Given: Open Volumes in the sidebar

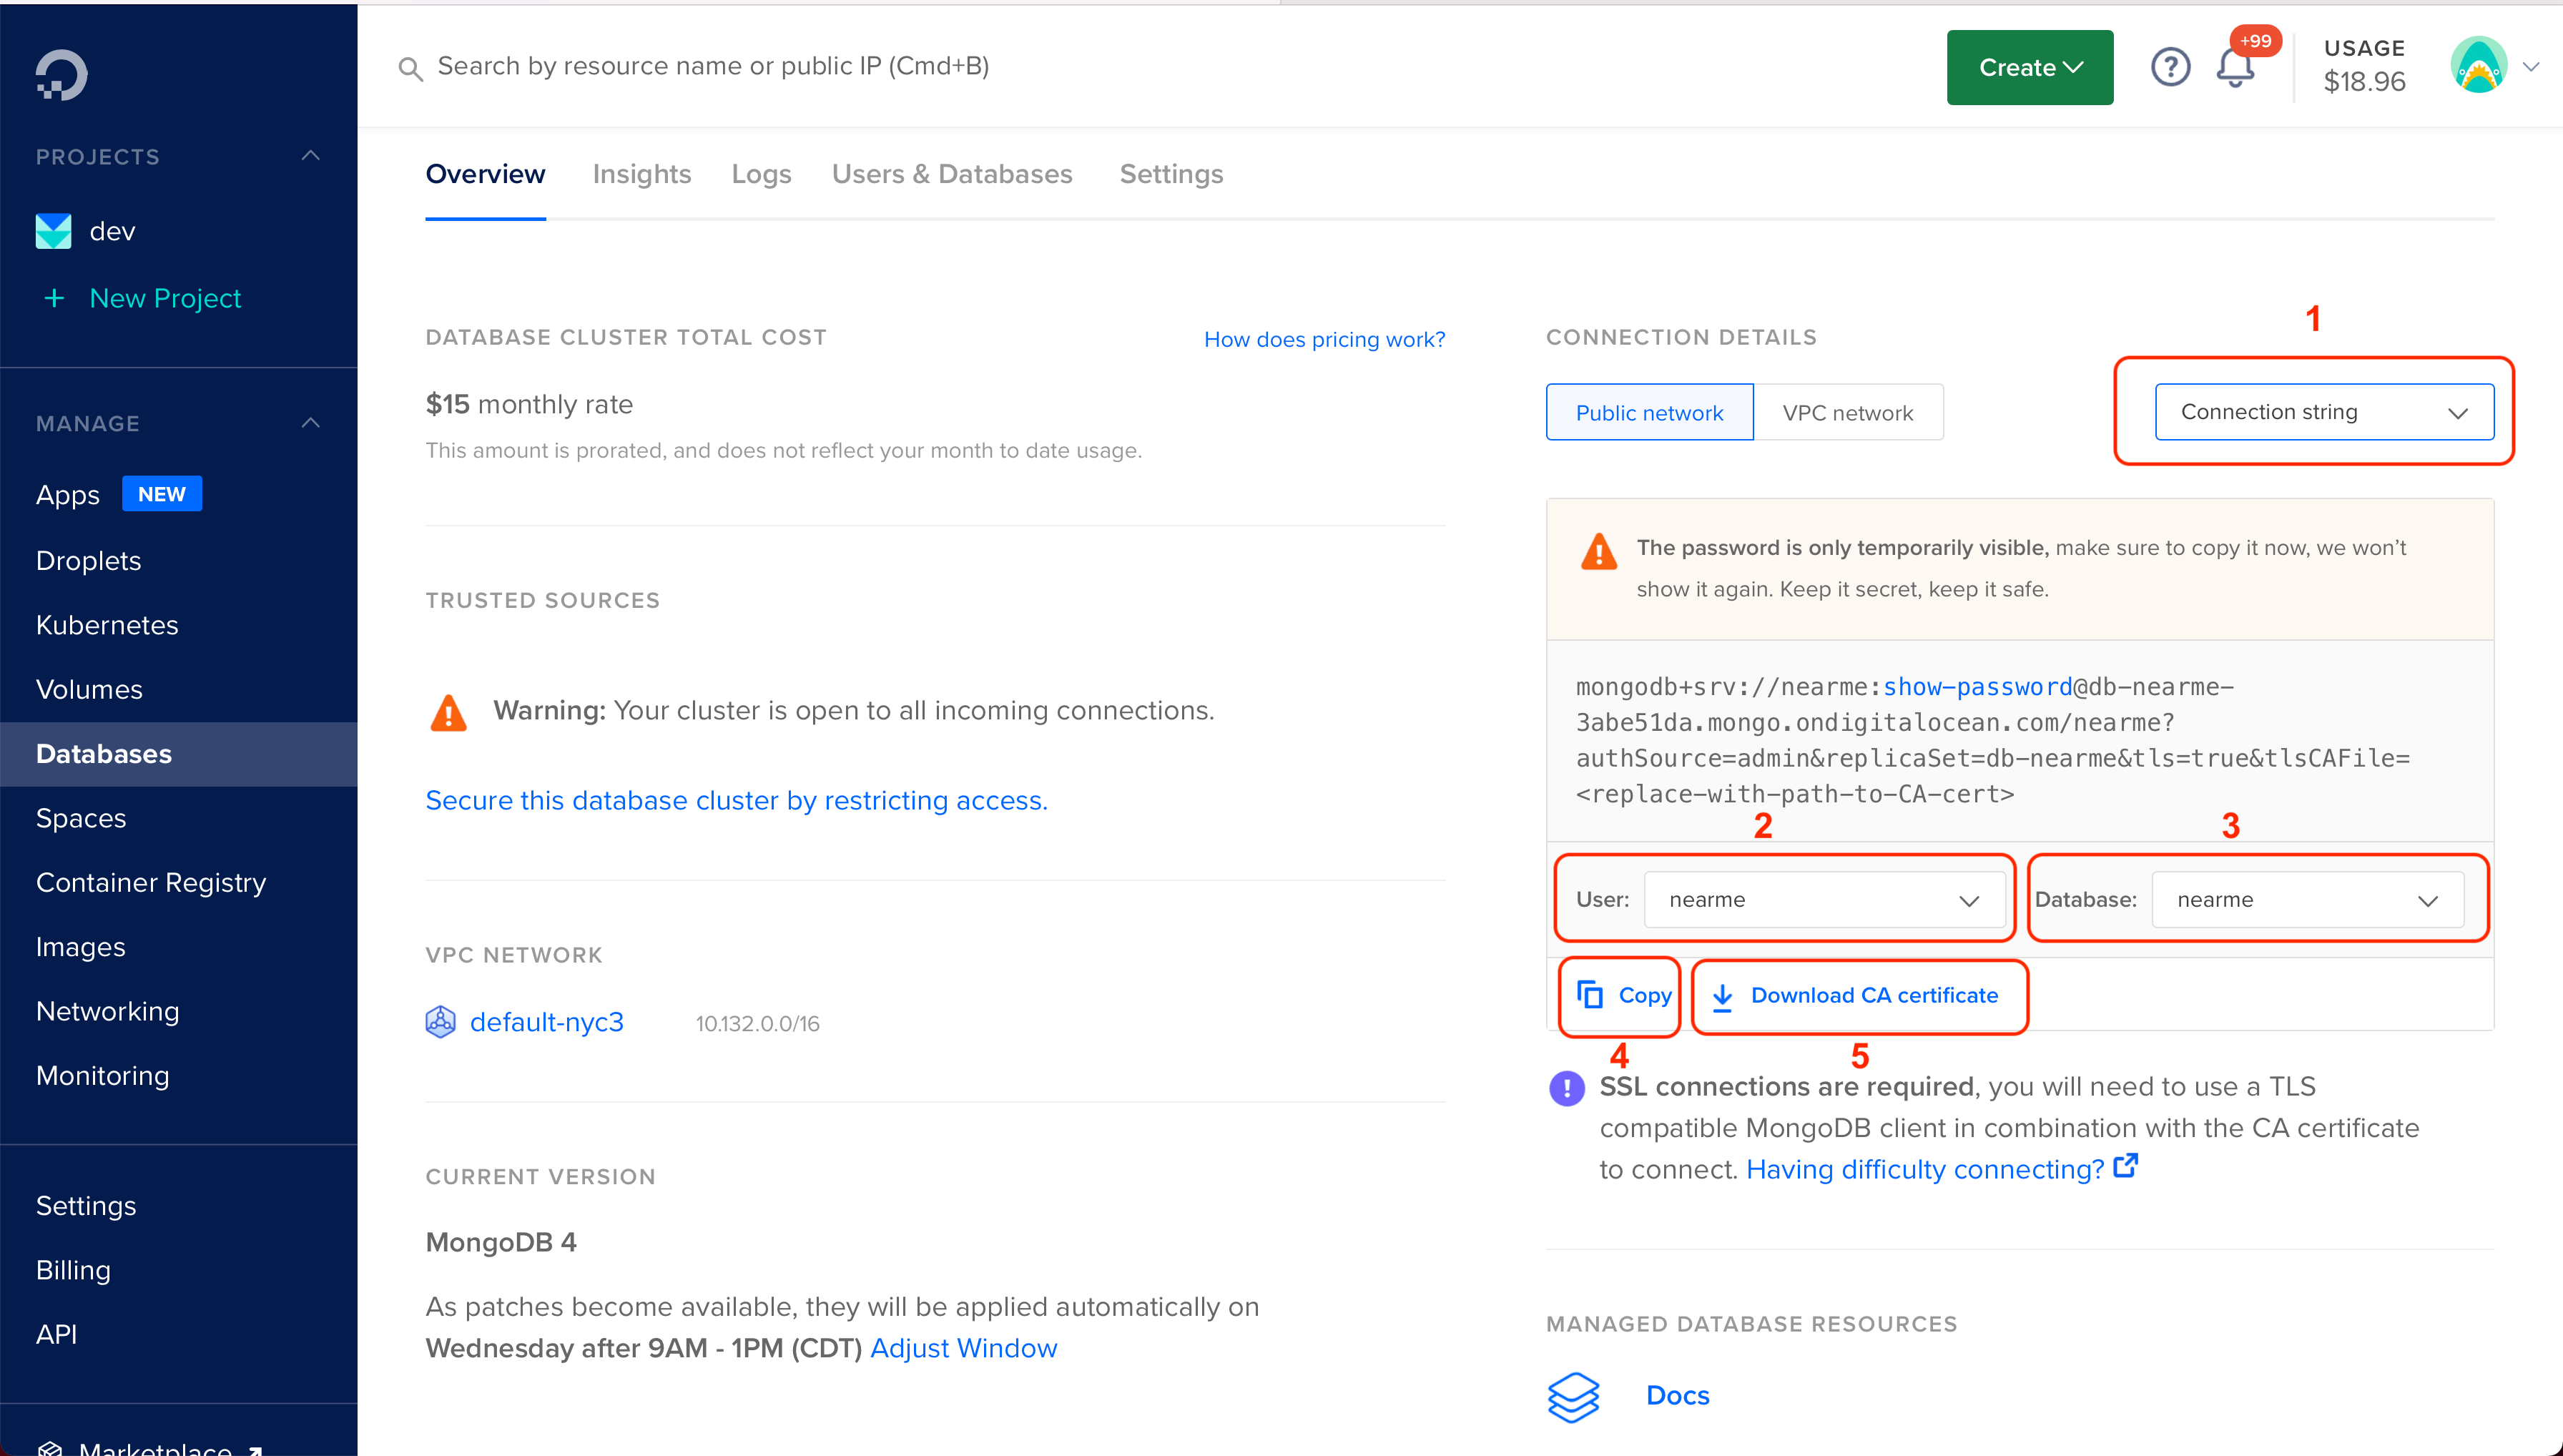Looking at the screenshot, I should tap(89, 690).
